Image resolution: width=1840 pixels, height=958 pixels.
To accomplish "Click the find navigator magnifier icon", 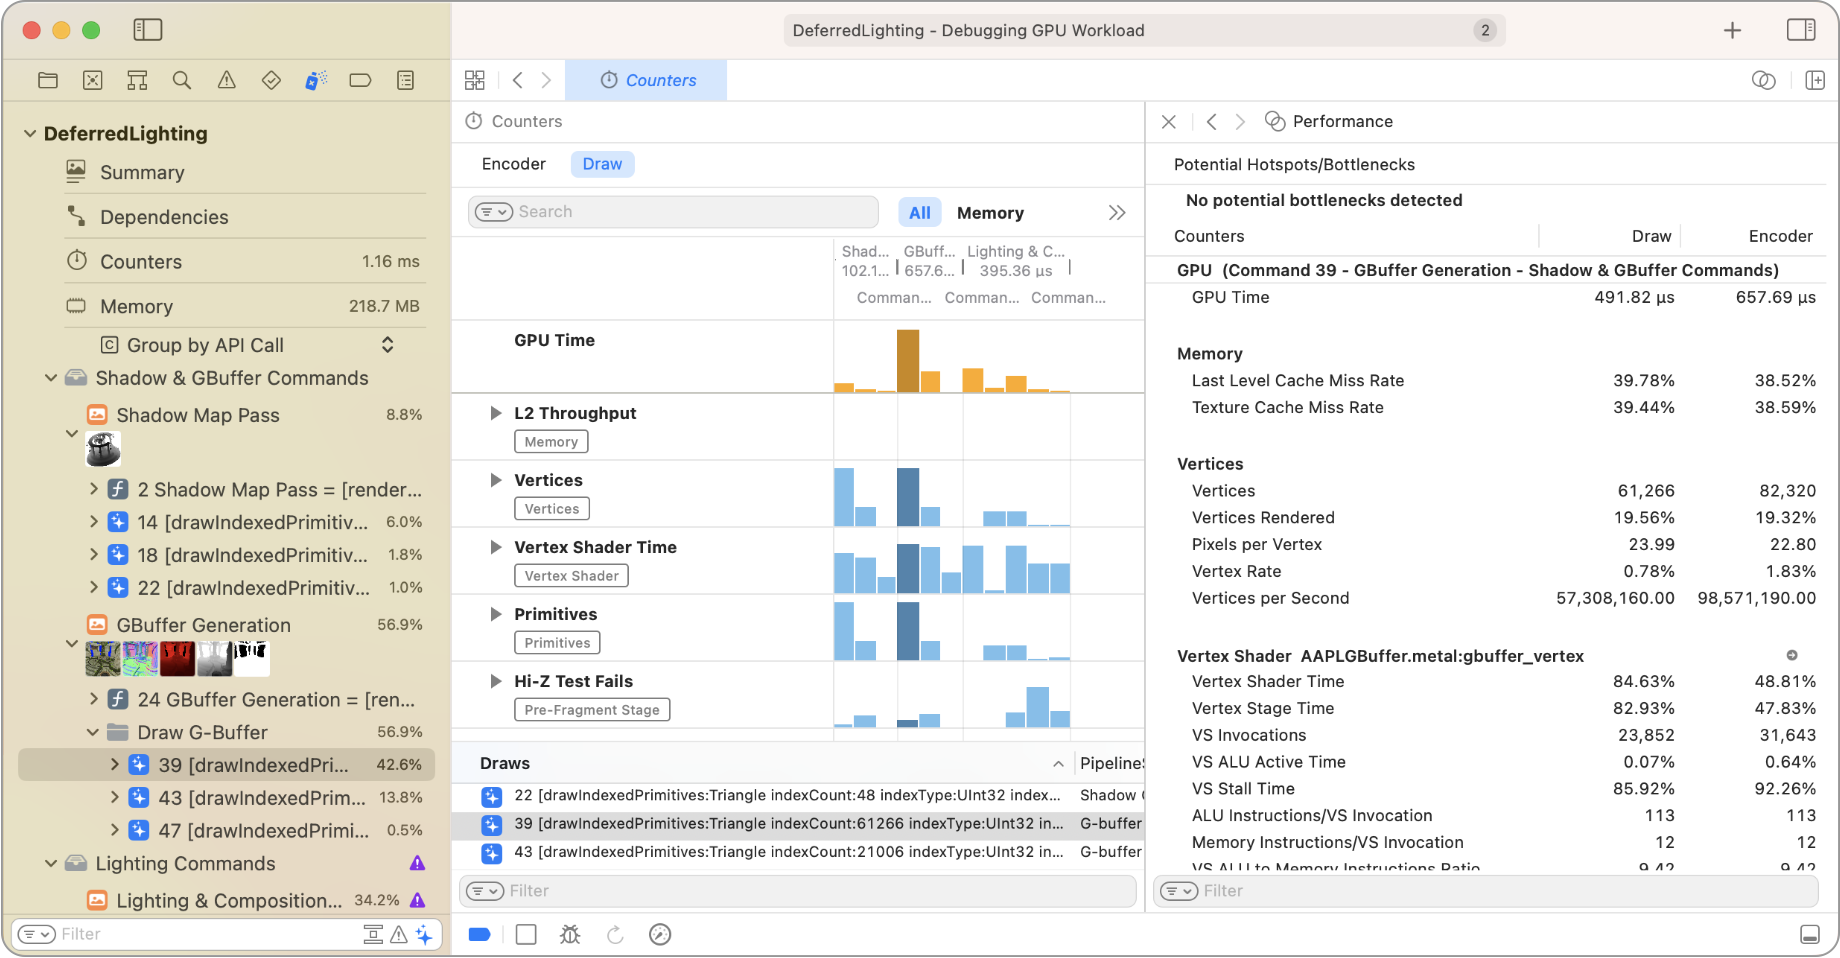I will pyautogui.click(x=182, y=81).
